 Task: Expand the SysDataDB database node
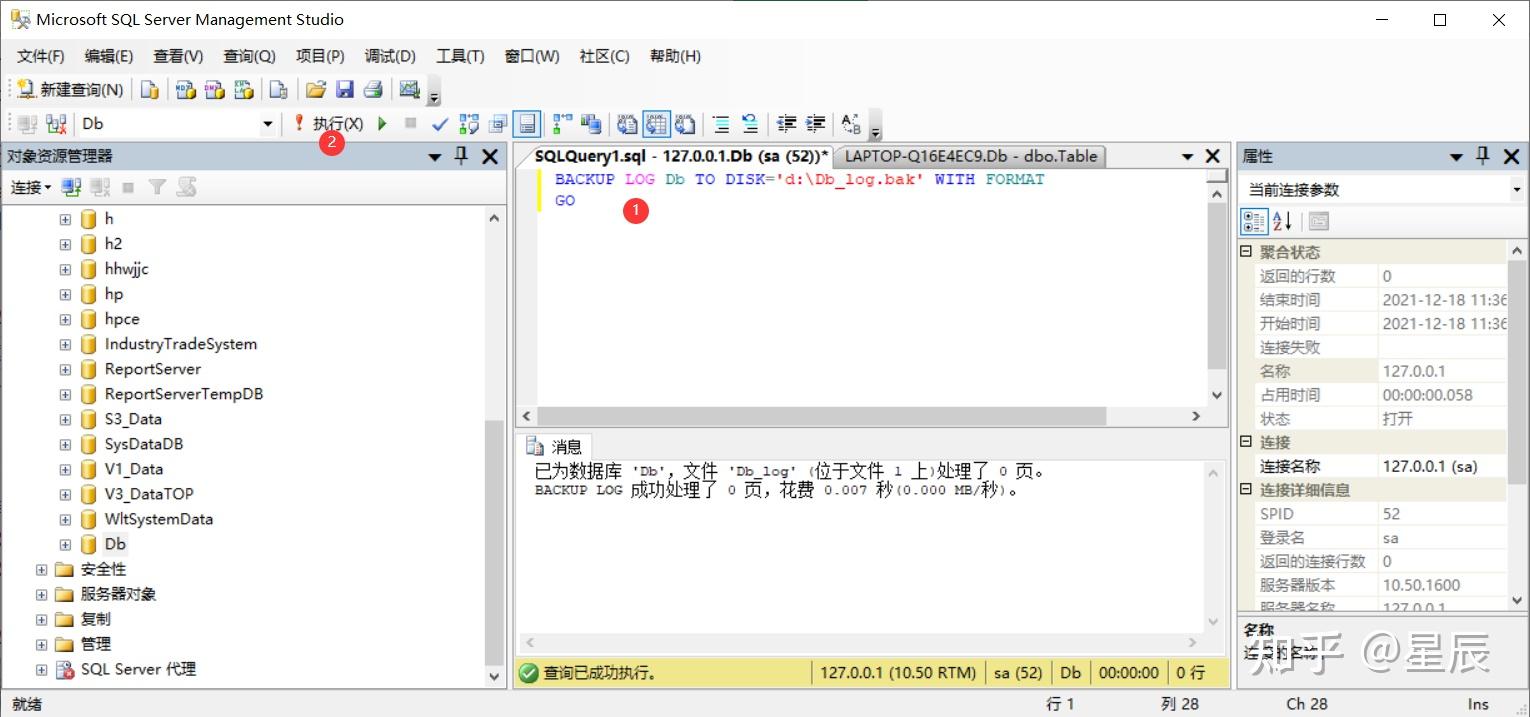[x=62, y=443]
